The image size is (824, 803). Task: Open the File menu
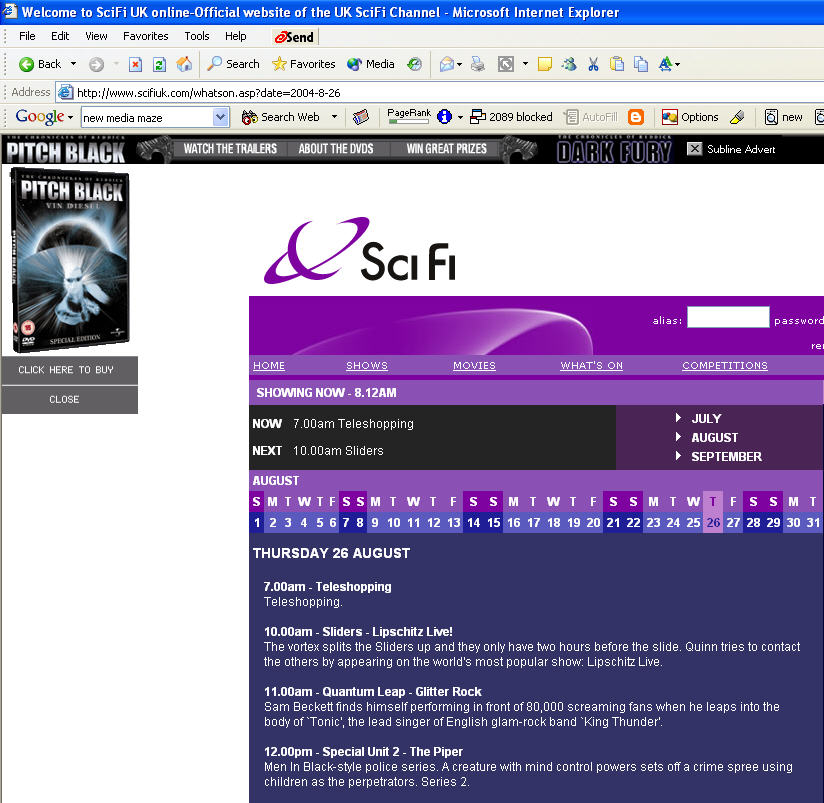click(27, 36)
